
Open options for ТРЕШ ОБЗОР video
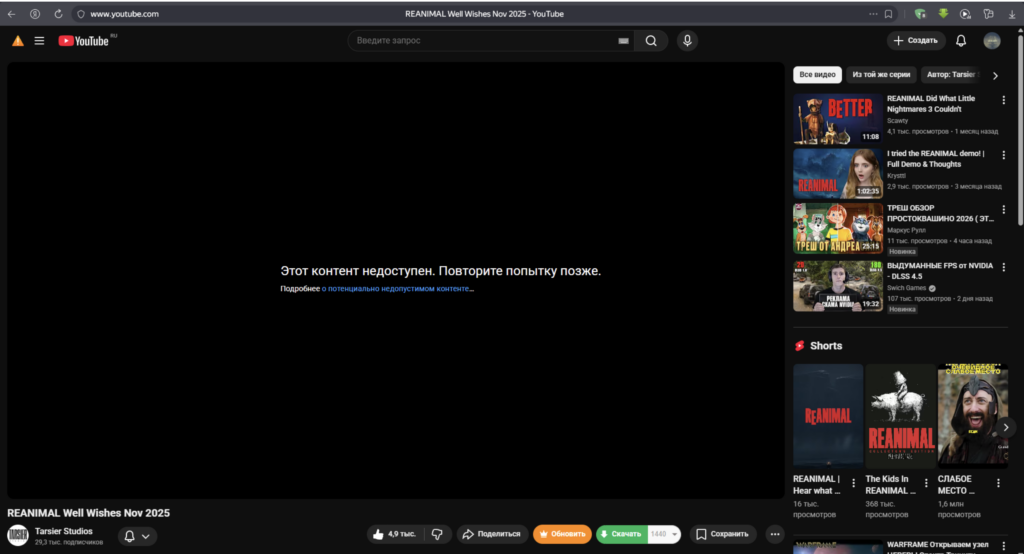click(x=1004, y=210)
